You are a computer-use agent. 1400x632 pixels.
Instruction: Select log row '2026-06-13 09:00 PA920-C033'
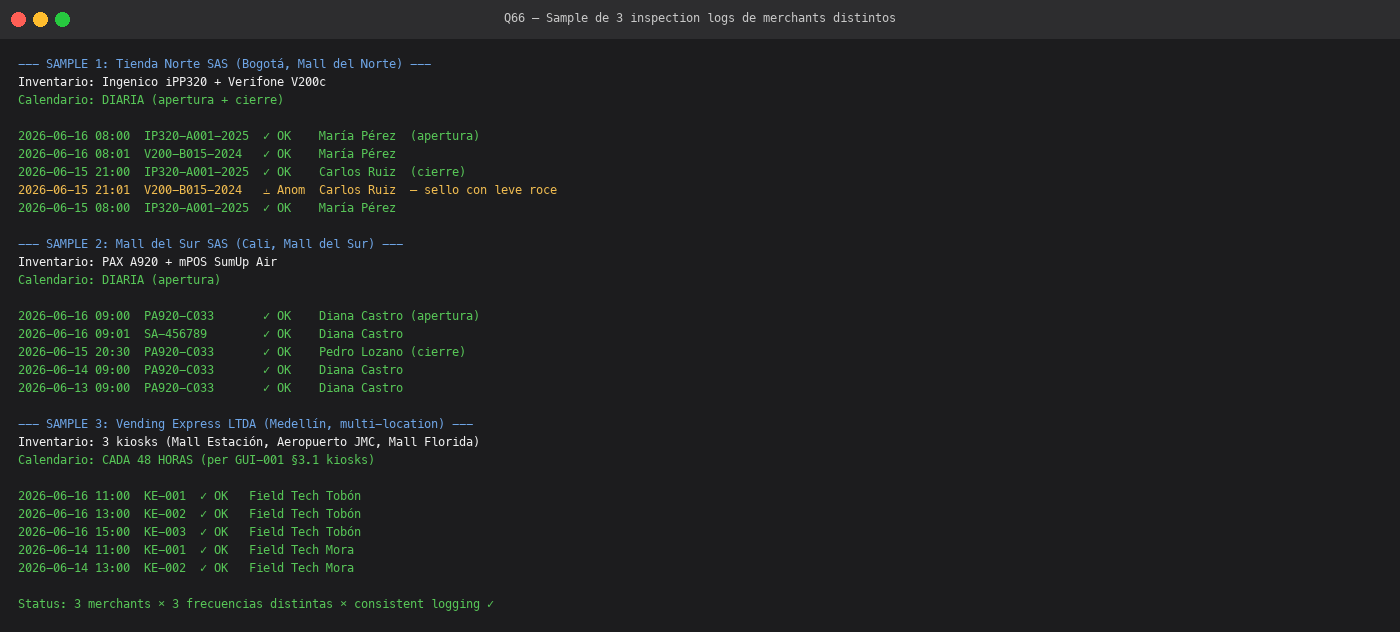point(211,388)
